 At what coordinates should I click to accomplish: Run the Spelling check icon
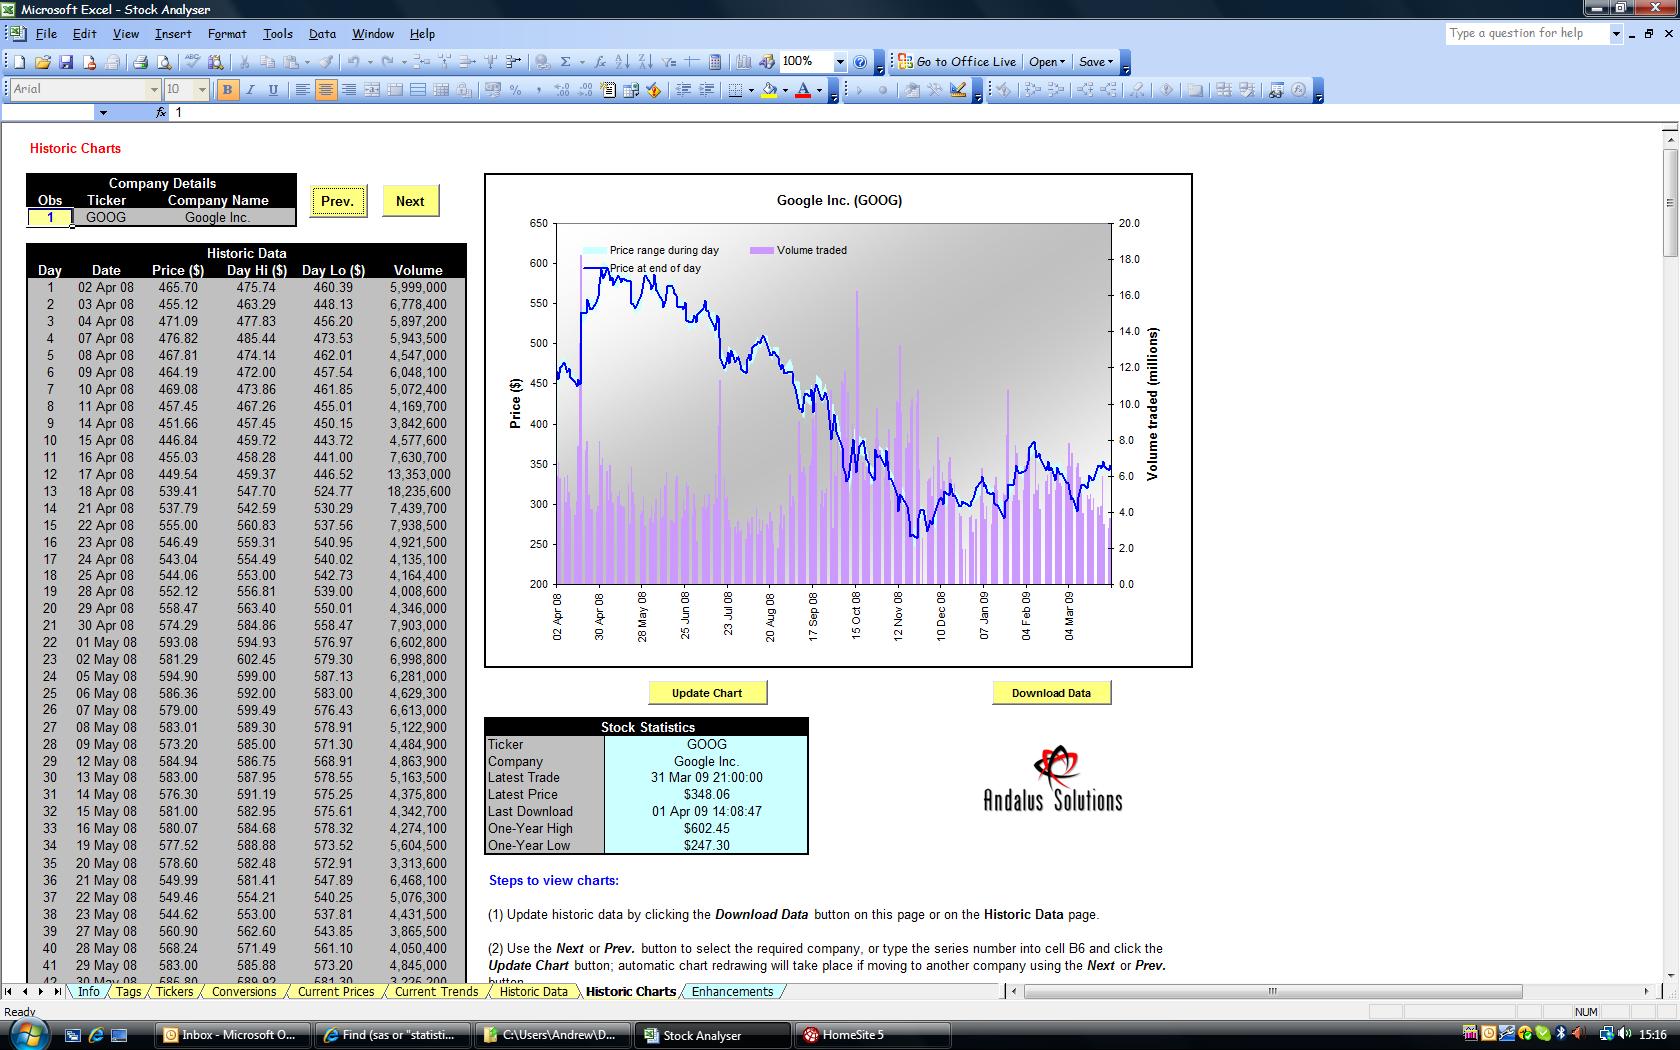[x=191, y=62]
